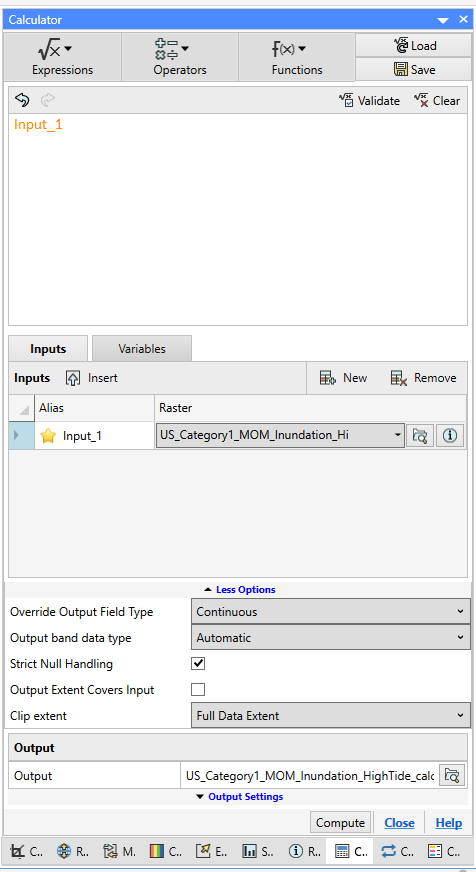Browse for raster next to Input_1
The height and width of the screenshot is (872, 476).
coord(420,435)
